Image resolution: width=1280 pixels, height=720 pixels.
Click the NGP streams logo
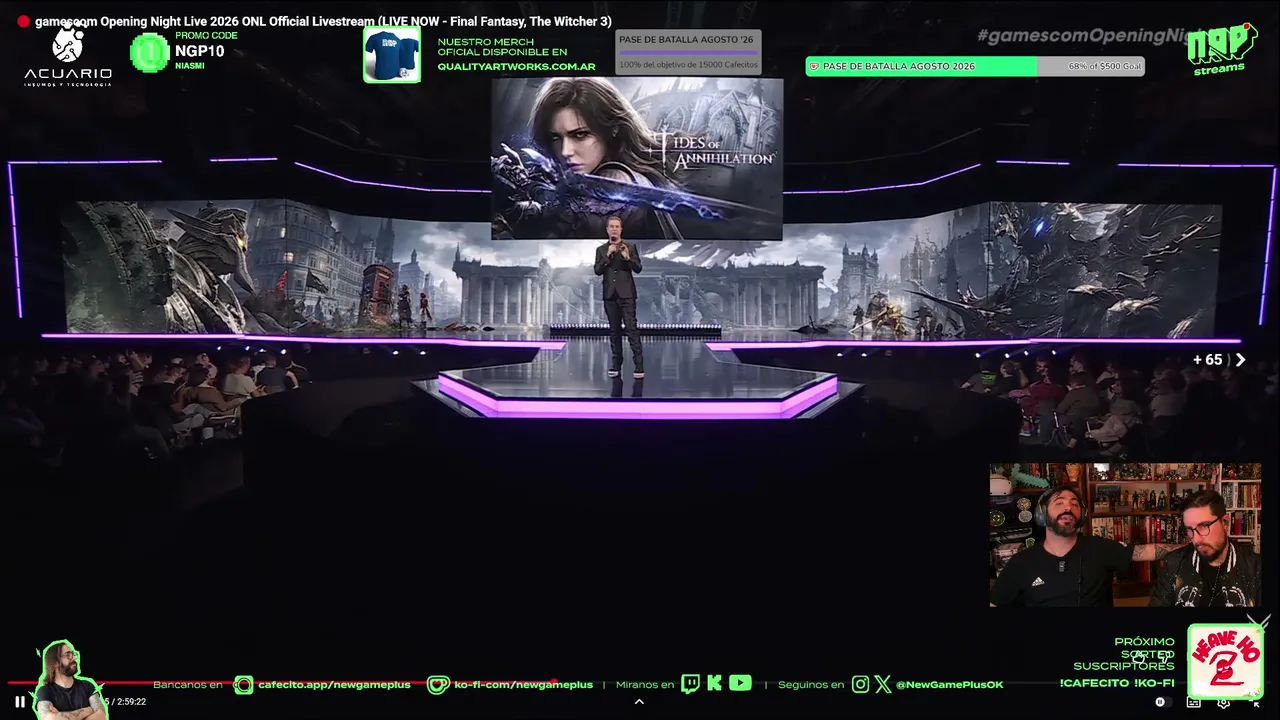click(1221, 49)
